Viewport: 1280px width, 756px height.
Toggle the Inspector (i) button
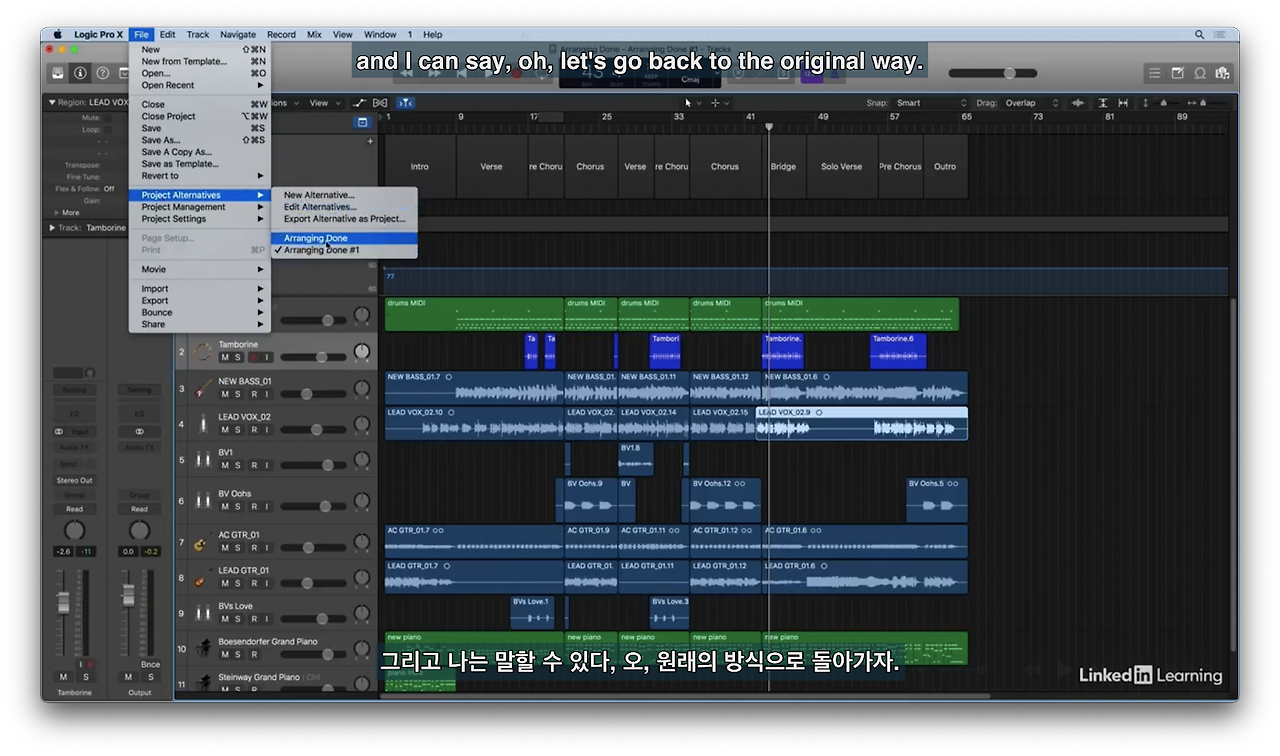click(x=81, y=73)
